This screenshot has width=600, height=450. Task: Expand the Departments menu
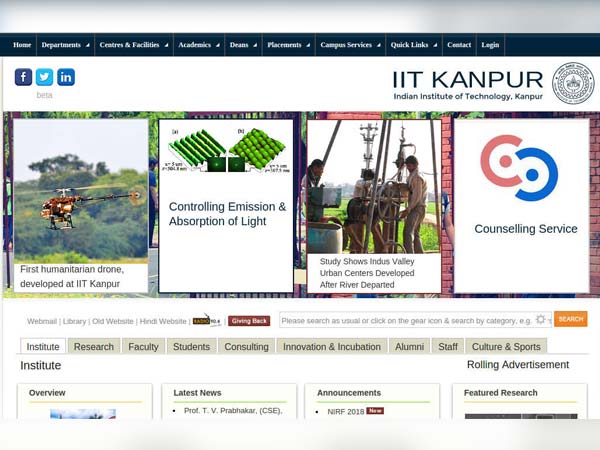coord(65,45)
